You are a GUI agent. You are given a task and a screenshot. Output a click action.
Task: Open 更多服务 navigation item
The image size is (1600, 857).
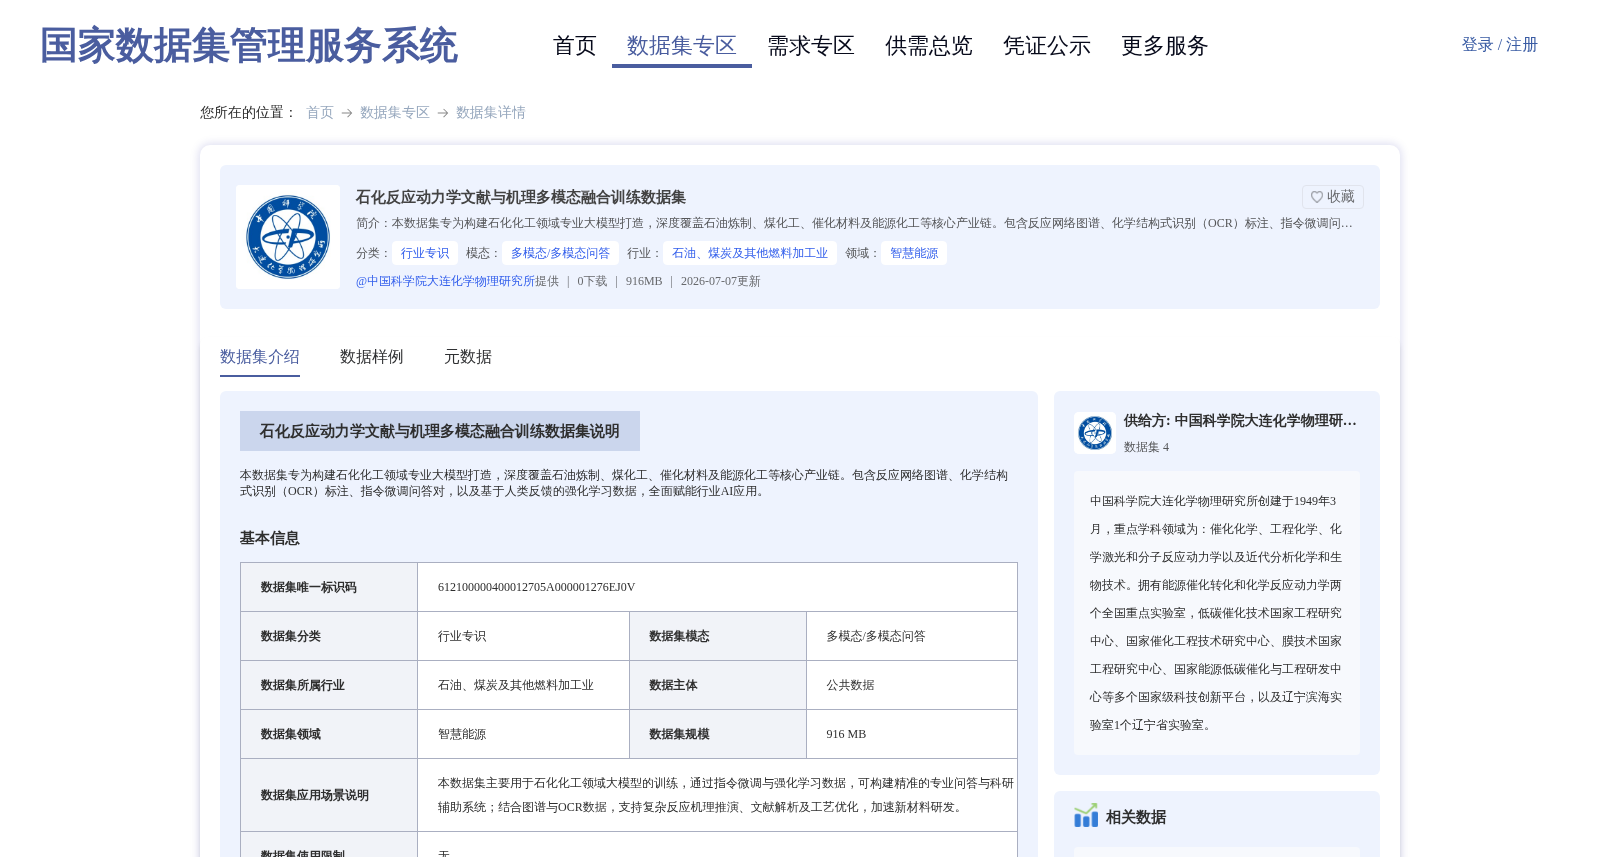pyautogui.click(x=1165, y=46)
